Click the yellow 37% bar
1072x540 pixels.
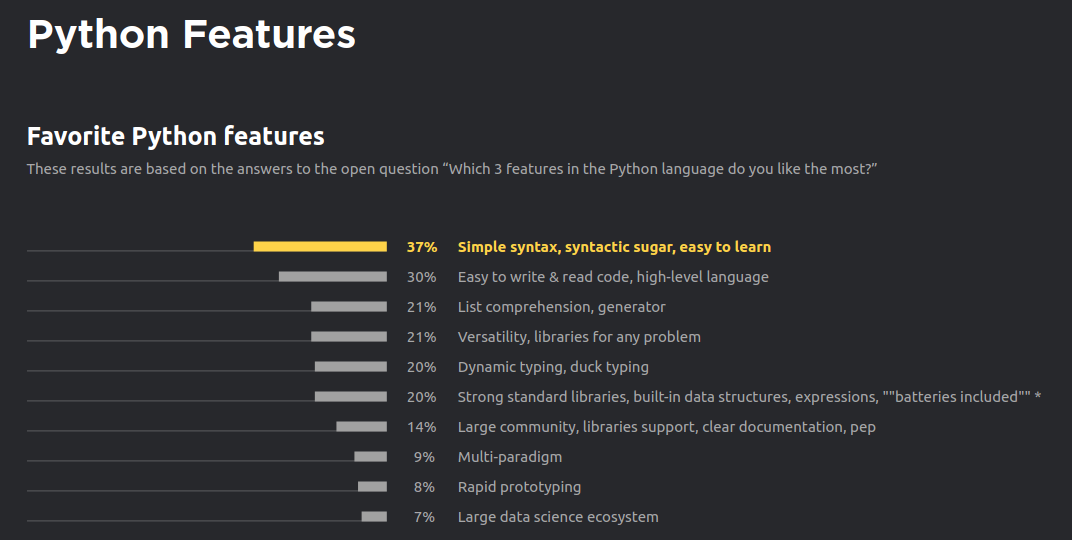click(x=320, y=247)
